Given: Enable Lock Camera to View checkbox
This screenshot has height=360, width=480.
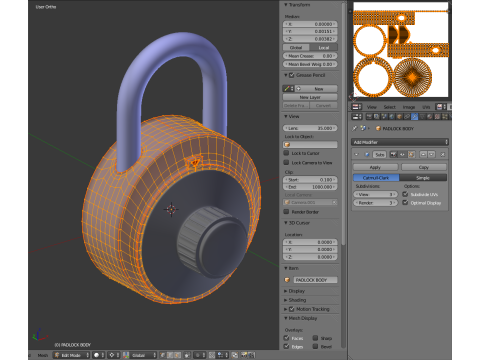Looking at the screenshot, I should (x=286, y=162).
